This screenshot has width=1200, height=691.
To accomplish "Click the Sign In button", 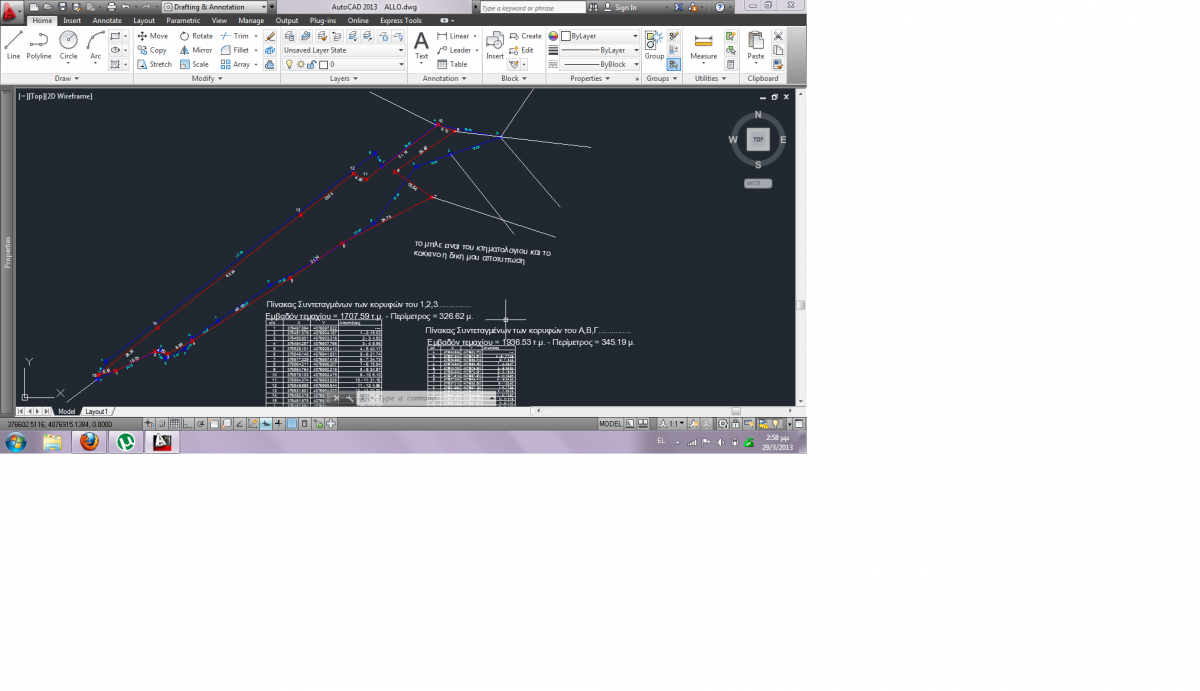I will tap(621, 7).
